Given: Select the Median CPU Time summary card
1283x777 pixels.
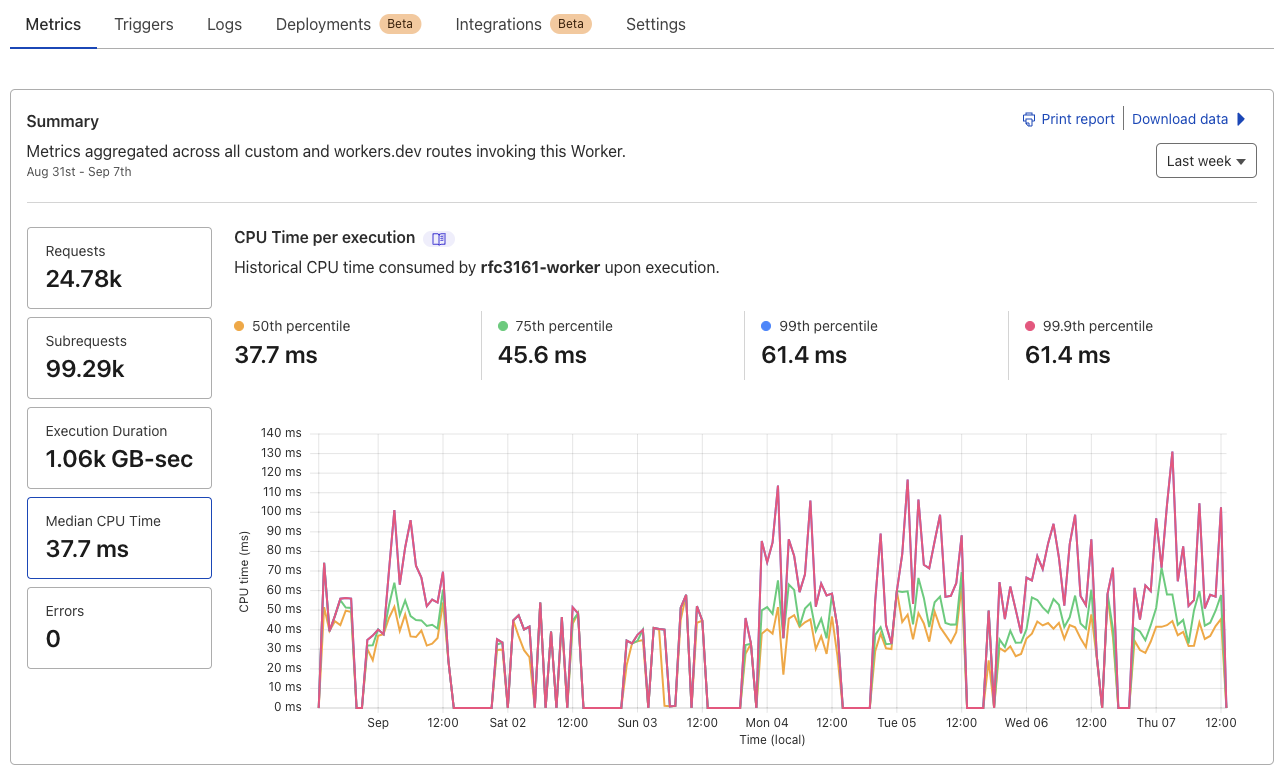Looking at the screenshot, I should pyautogui.click(x=119, y=537).
